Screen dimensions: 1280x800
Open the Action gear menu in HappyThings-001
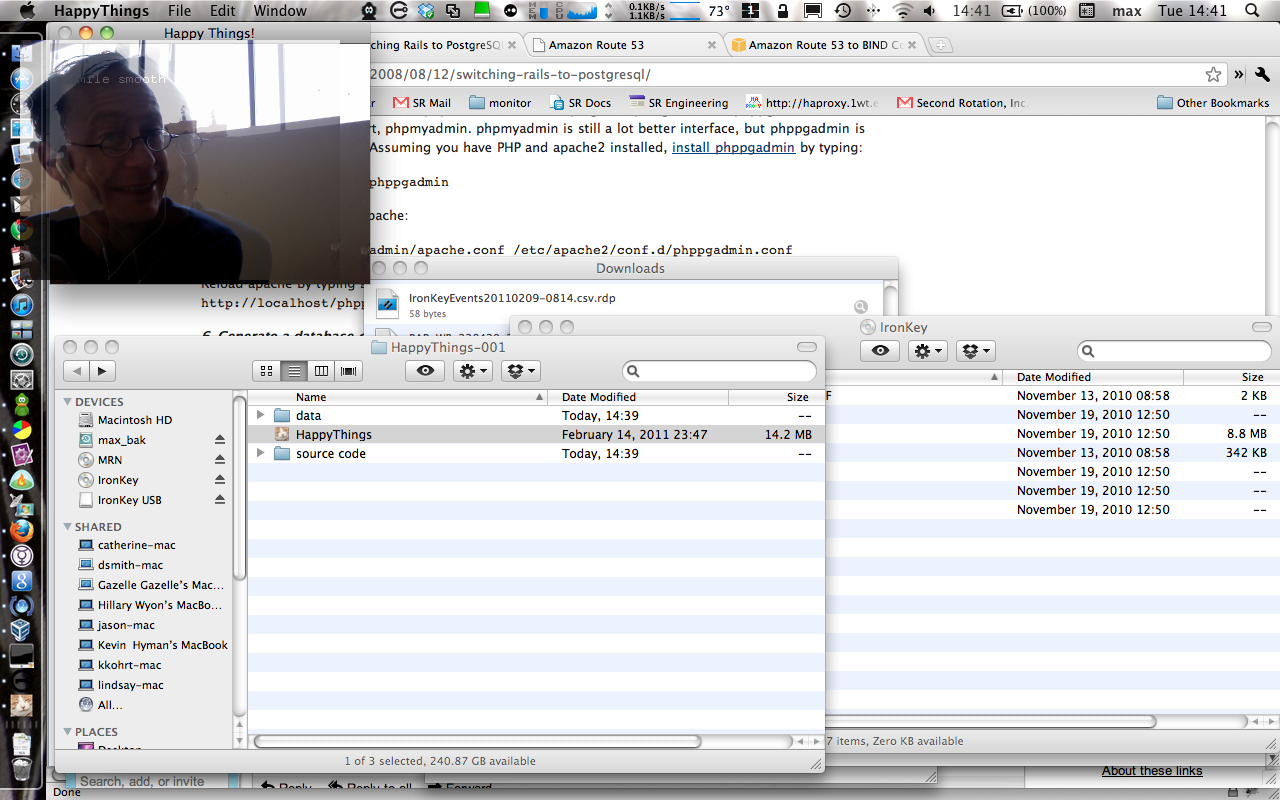(x=472, y=371)
